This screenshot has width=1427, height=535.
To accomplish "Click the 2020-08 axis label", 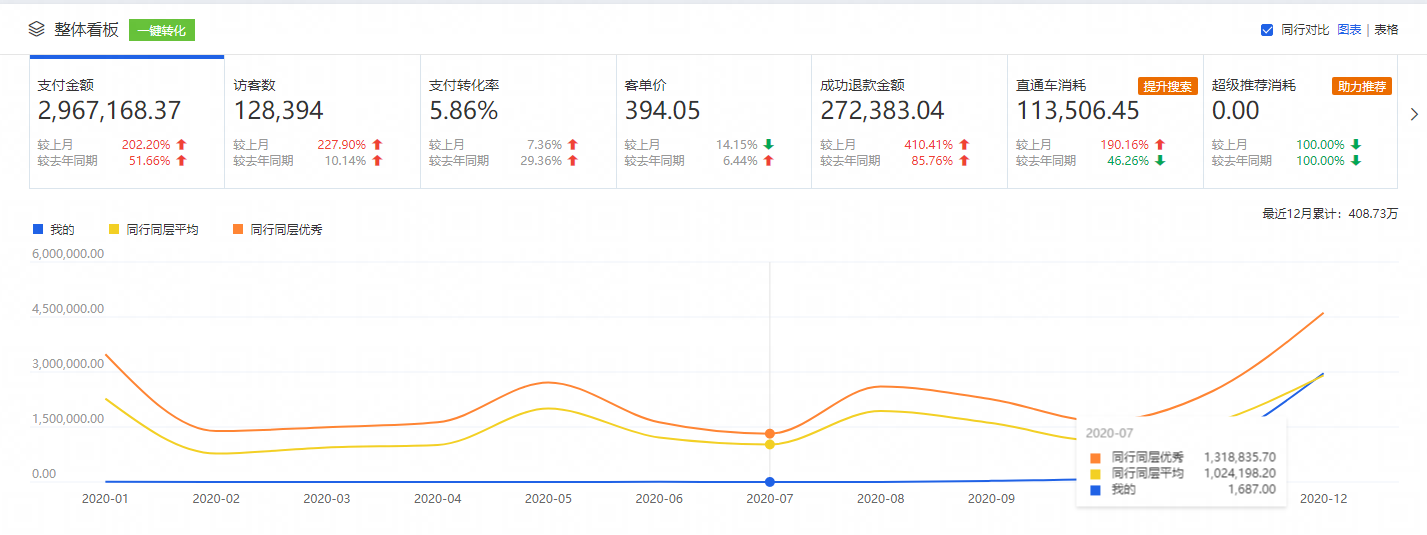I will pos(881,498).
